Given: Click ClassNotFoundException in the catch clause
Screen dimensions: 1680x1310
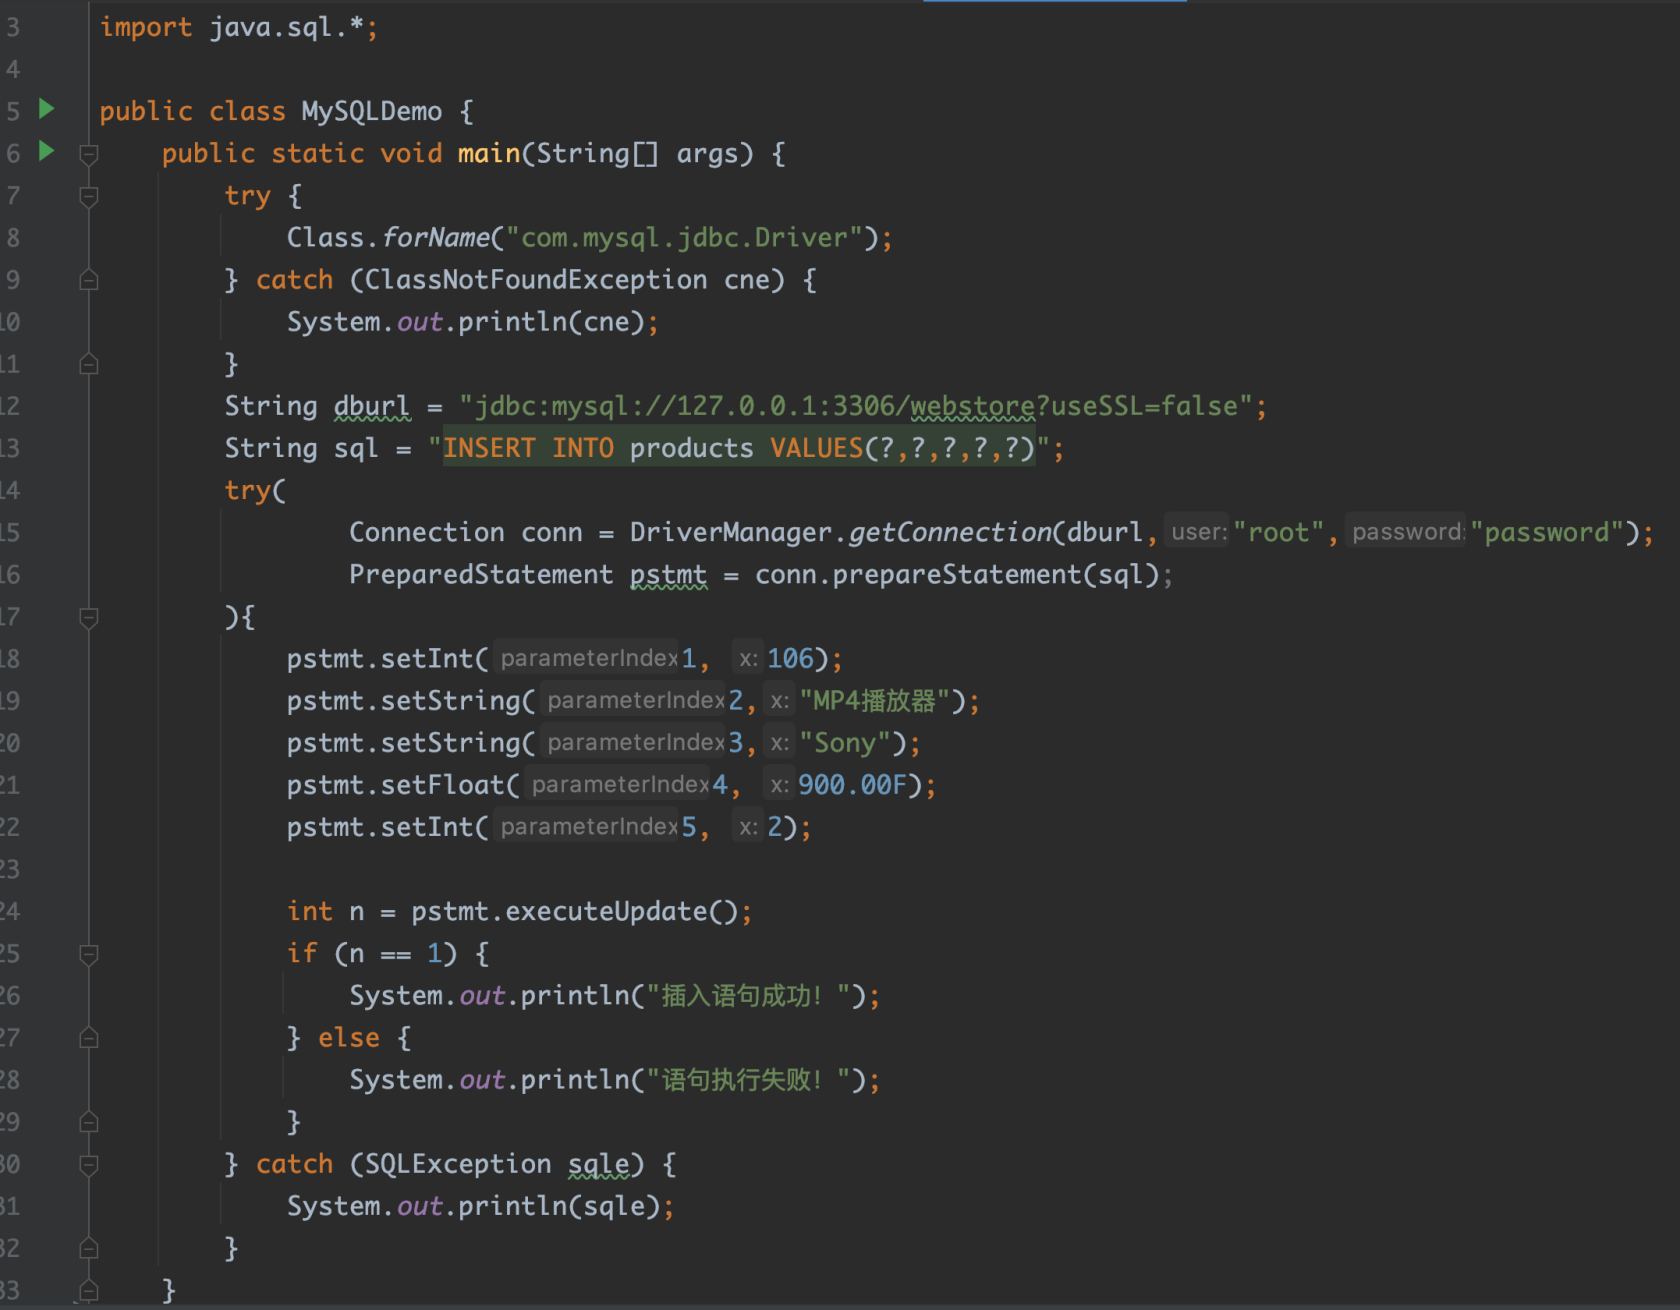Looking at the screenshot, I should pos(536,280).
